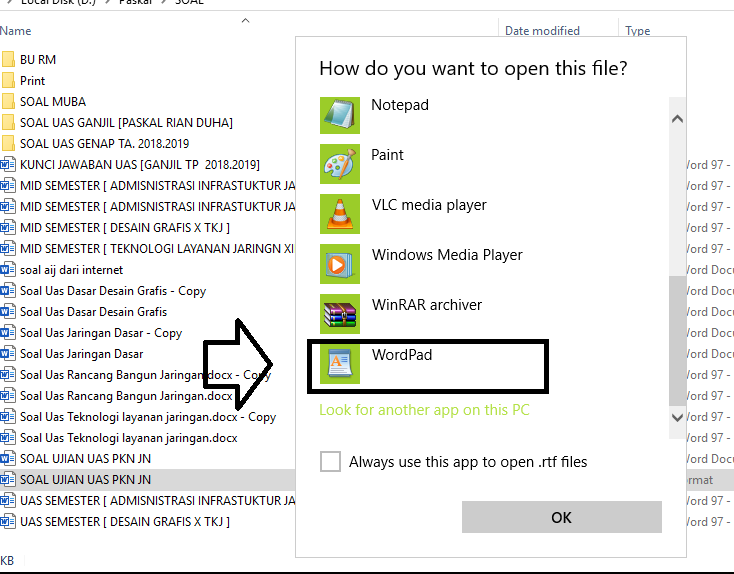The width and height of the screenshot is (734, 574).
Task: Click the scroll down arrow in app list
Action: tap(677, 417)
